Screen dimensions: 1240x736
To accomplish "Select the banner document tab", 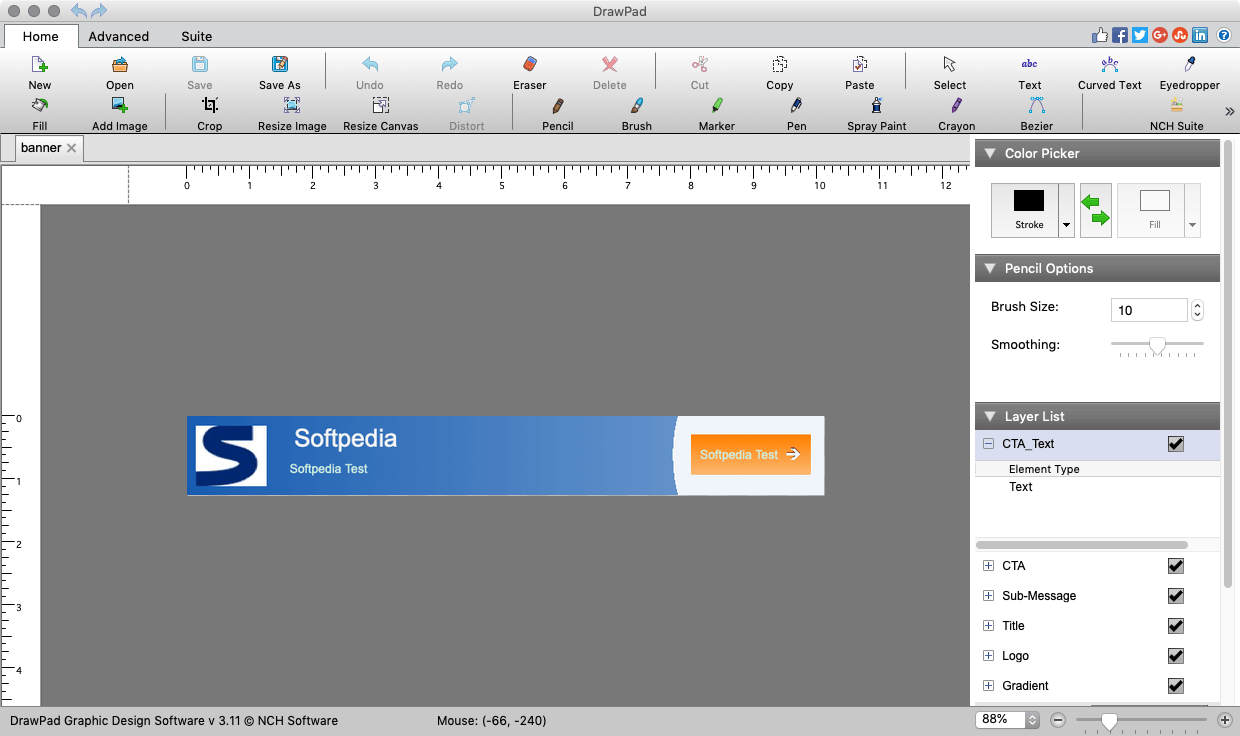I will pos(42,147).
